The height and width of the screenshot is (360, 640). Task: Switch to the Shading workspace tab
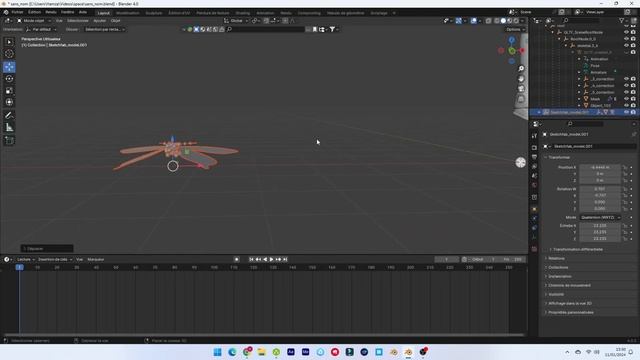click(242, 13)
